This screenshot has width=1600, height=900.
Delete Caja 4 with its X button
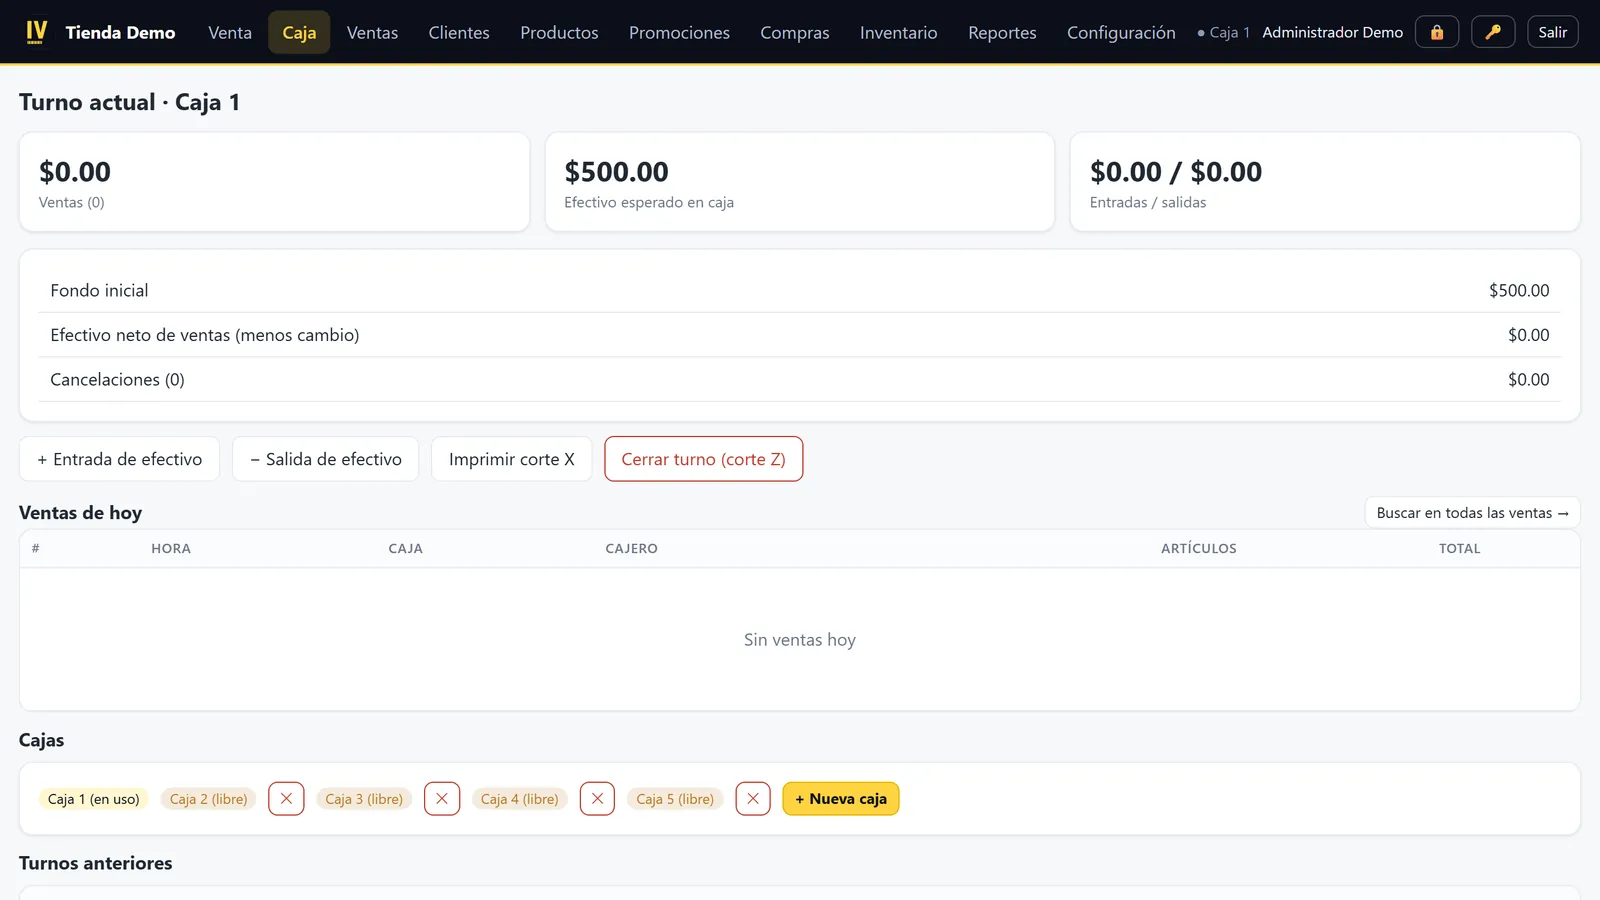(597, 799)
